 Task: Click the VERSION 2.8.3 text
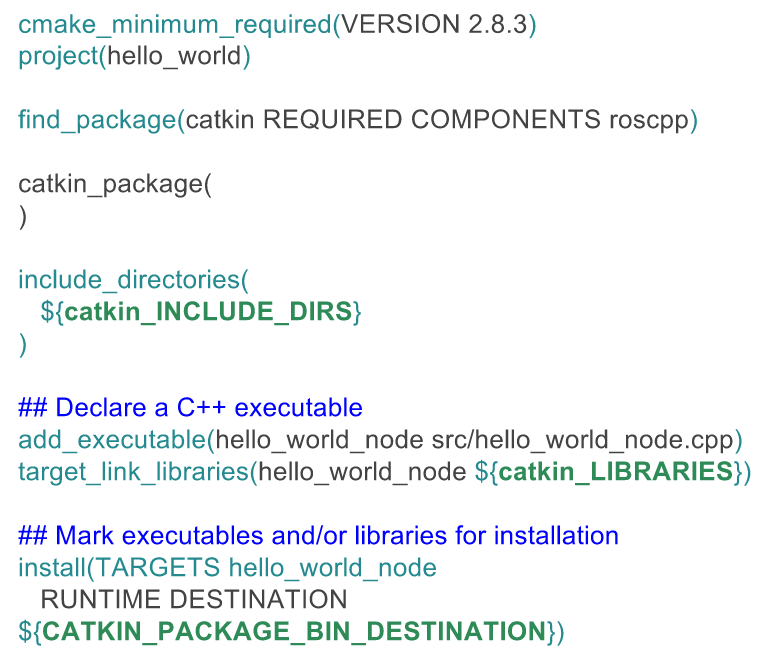(x=434, y=25)
